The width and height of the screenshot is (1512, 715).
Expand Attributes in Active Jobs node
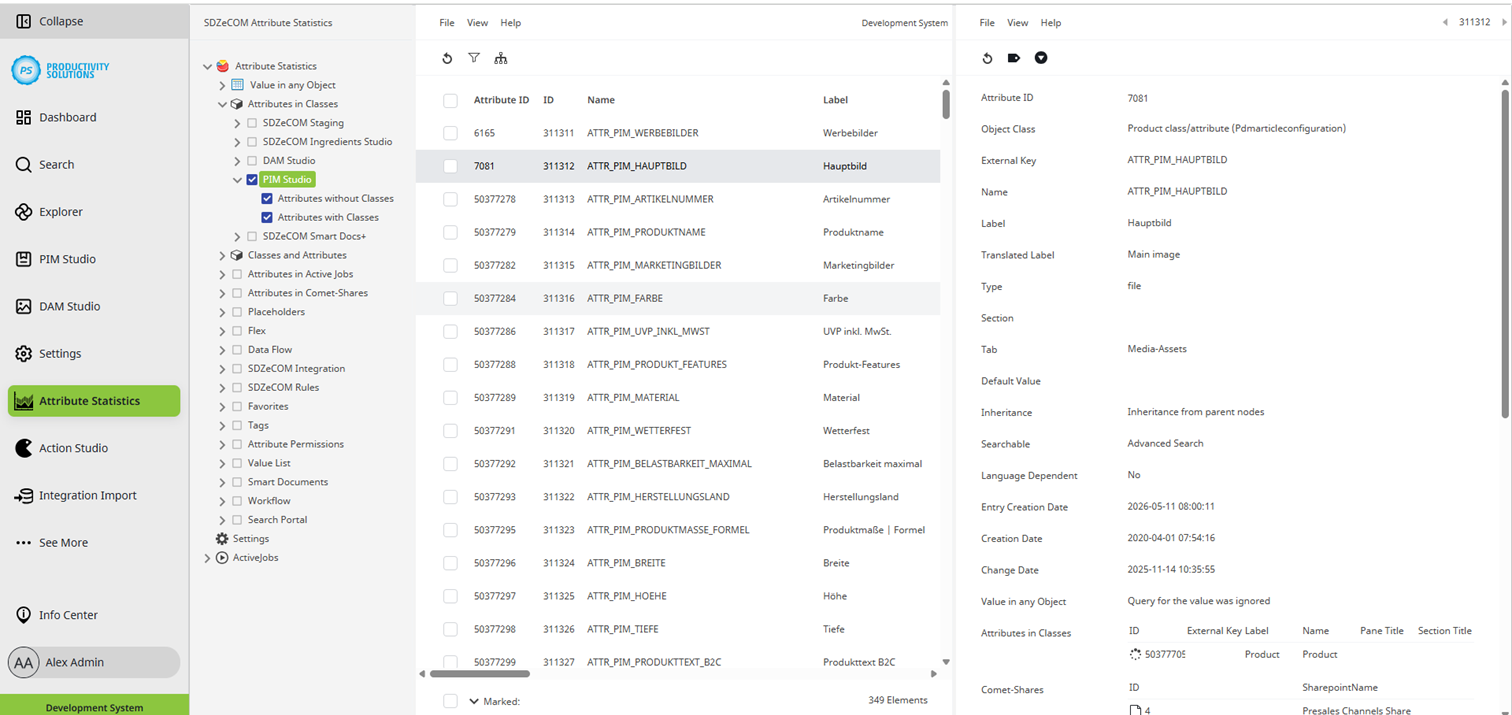pos(222,274)
